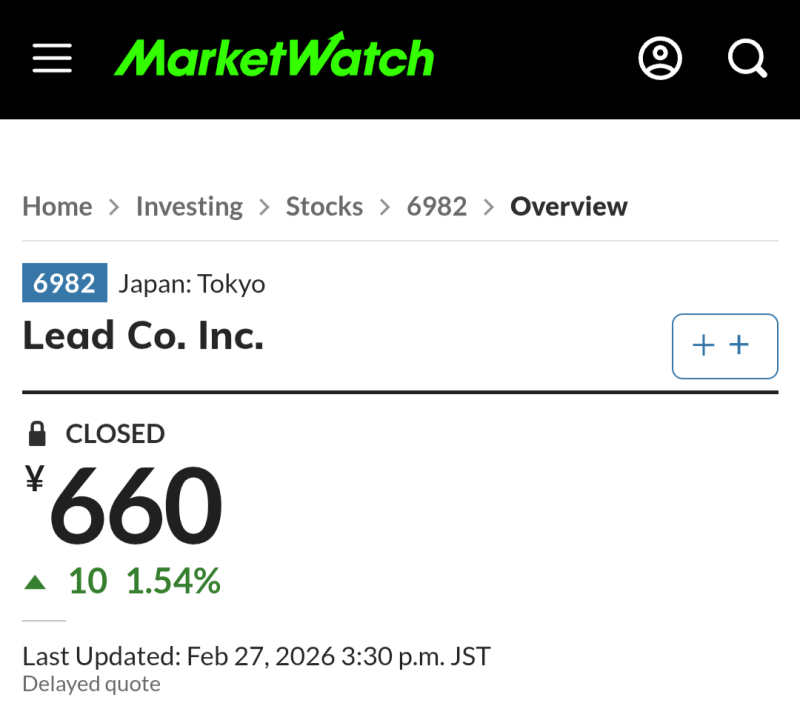
Task: Click the Delayed quote note
Action: point(91,684)
